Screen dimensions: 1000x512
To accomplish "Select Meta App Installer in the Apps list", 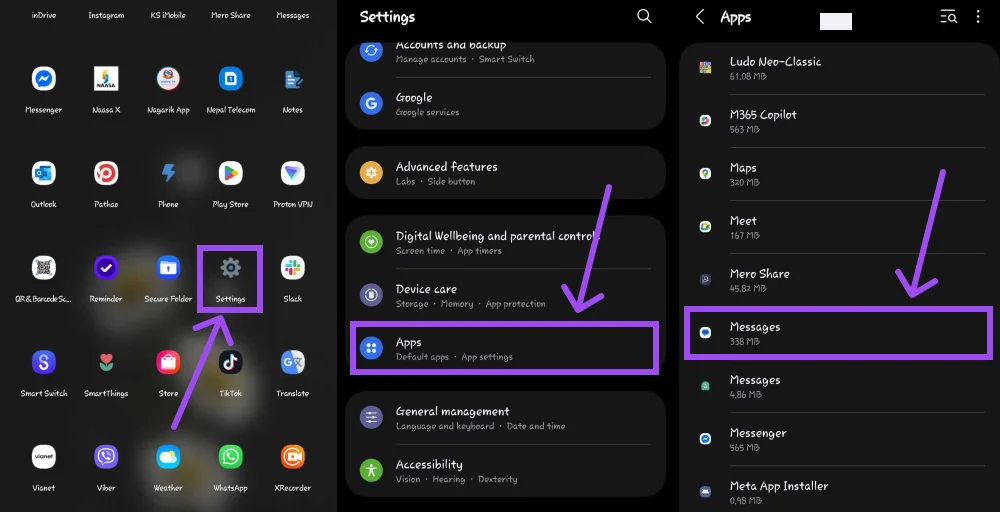I will click(838, 491).
